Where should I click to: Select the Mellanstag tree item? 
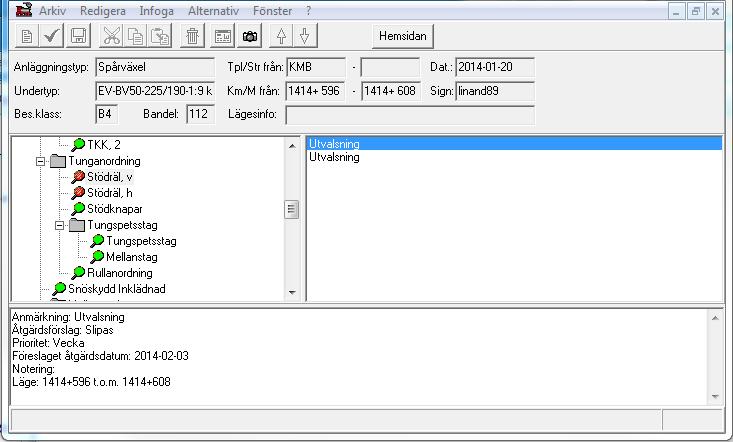[x=132, y=257]
